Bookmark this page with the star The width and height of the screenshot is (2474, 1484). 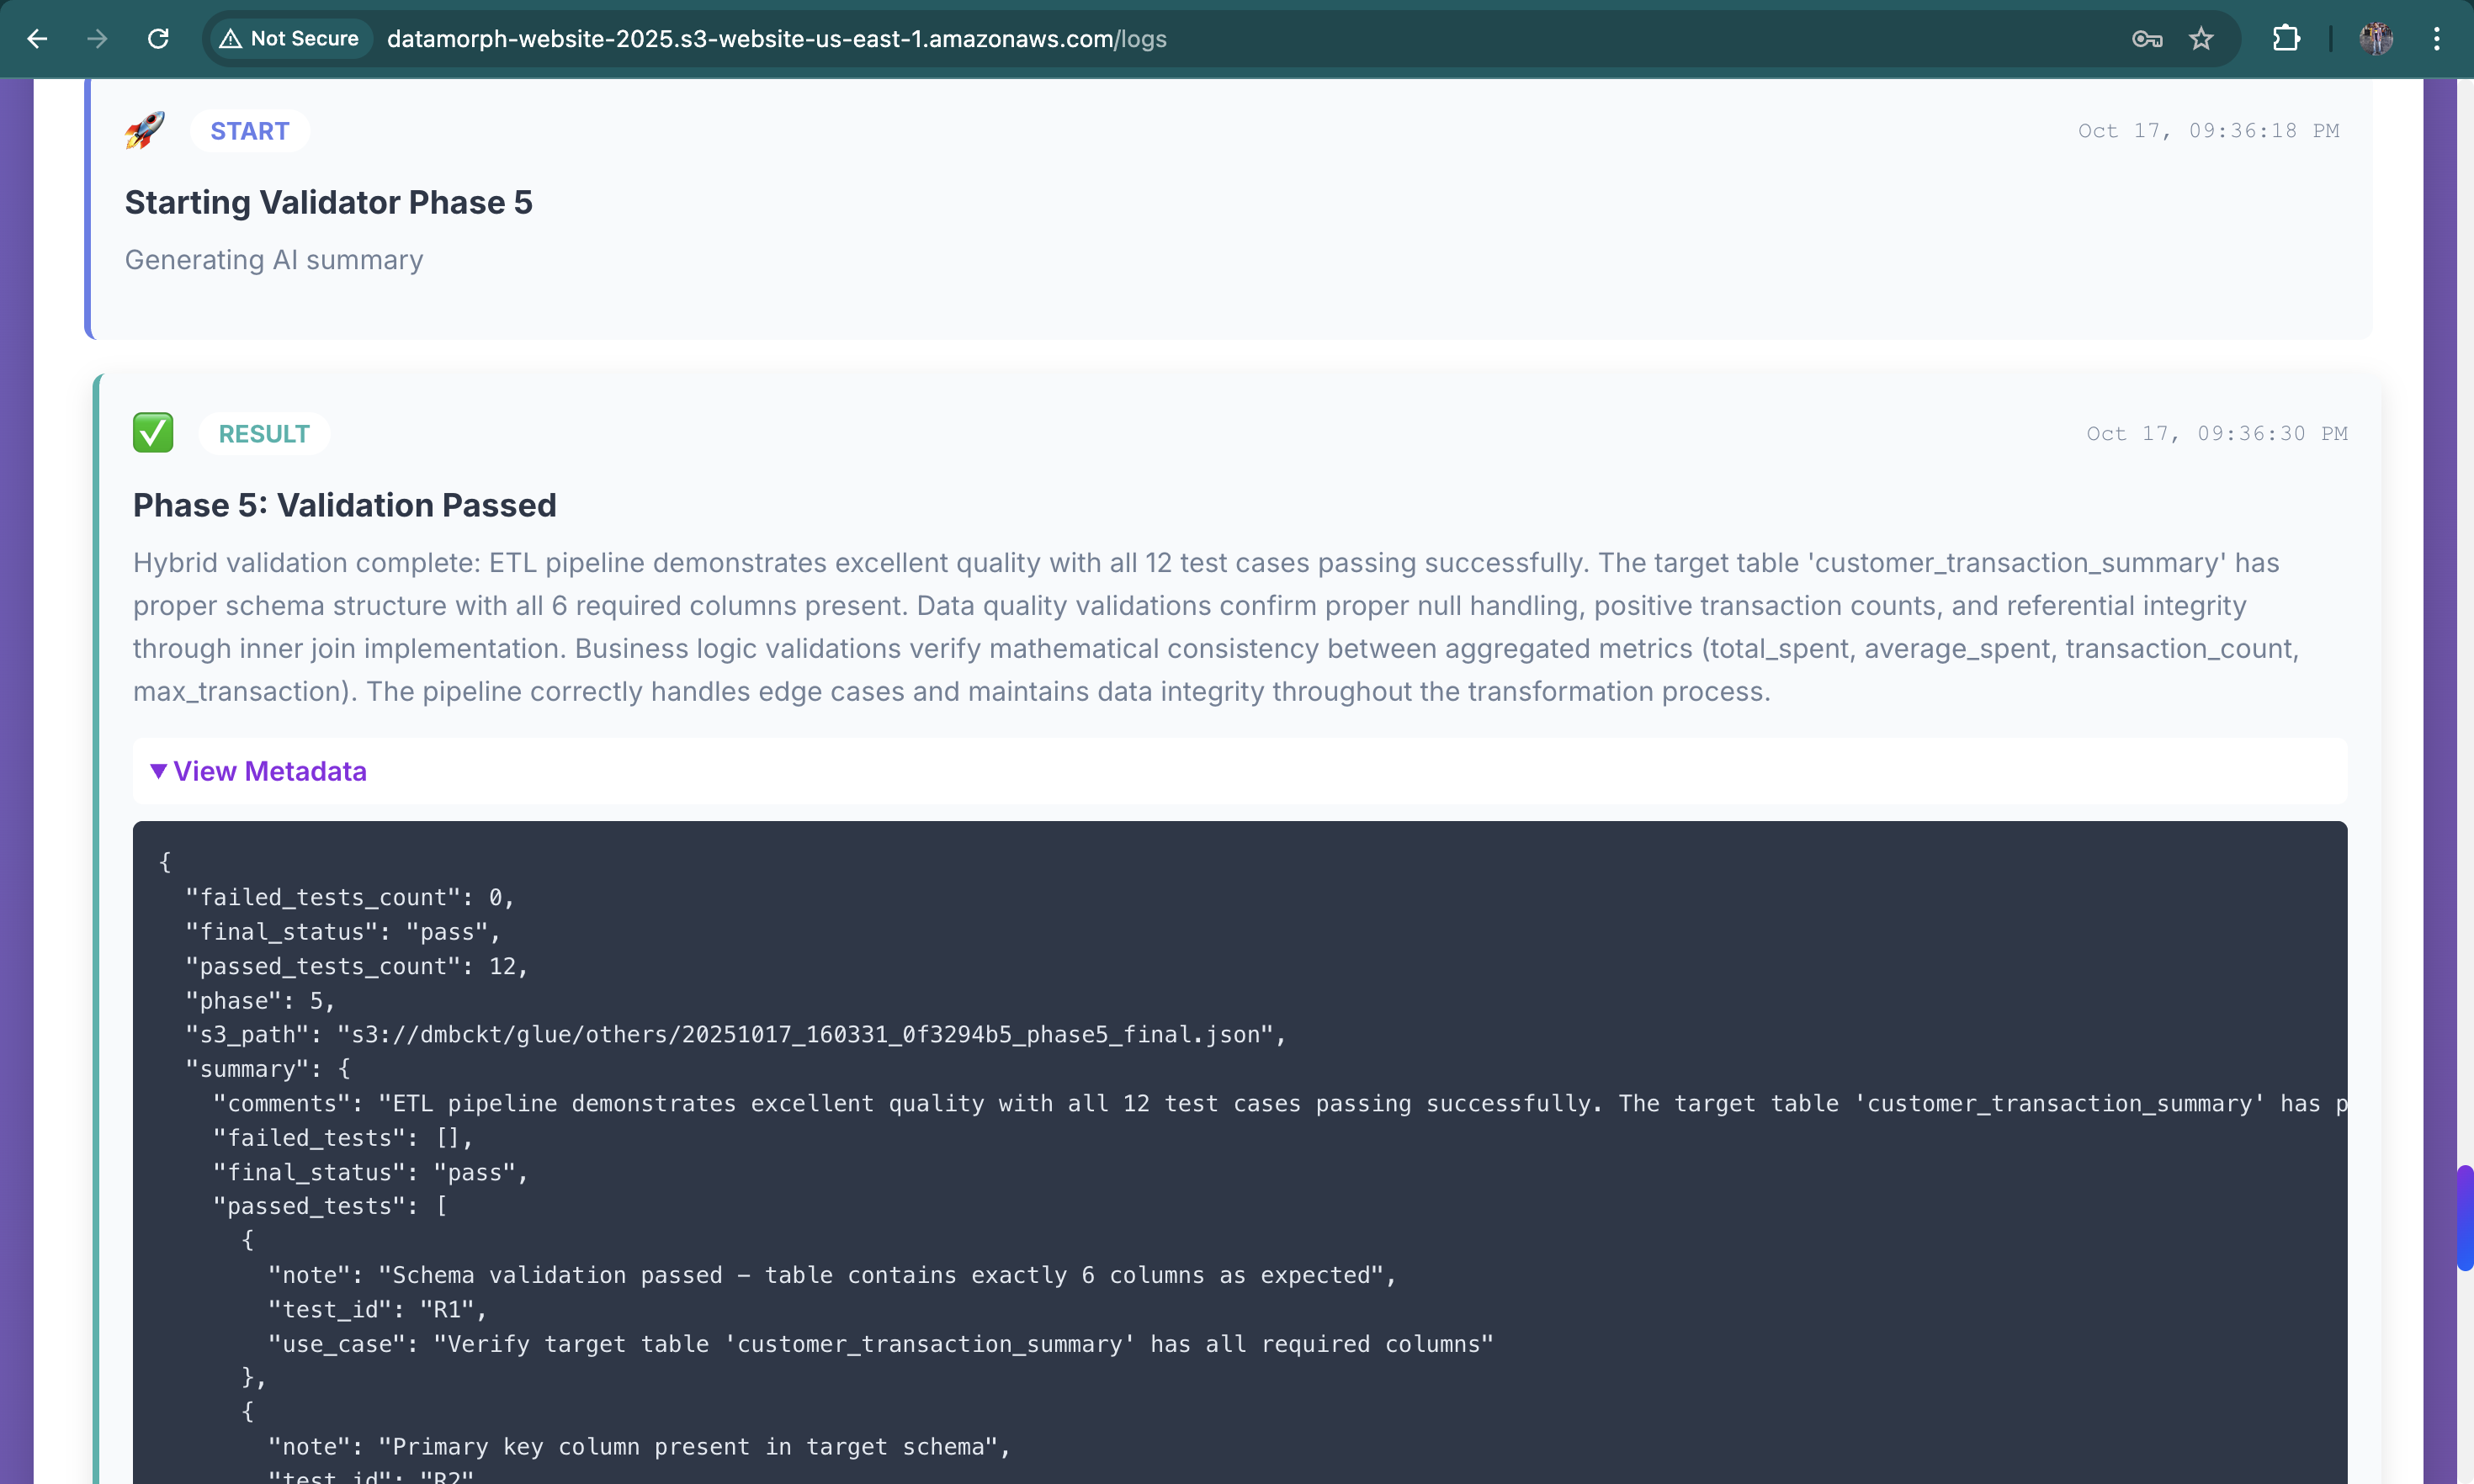[2201, 39]
